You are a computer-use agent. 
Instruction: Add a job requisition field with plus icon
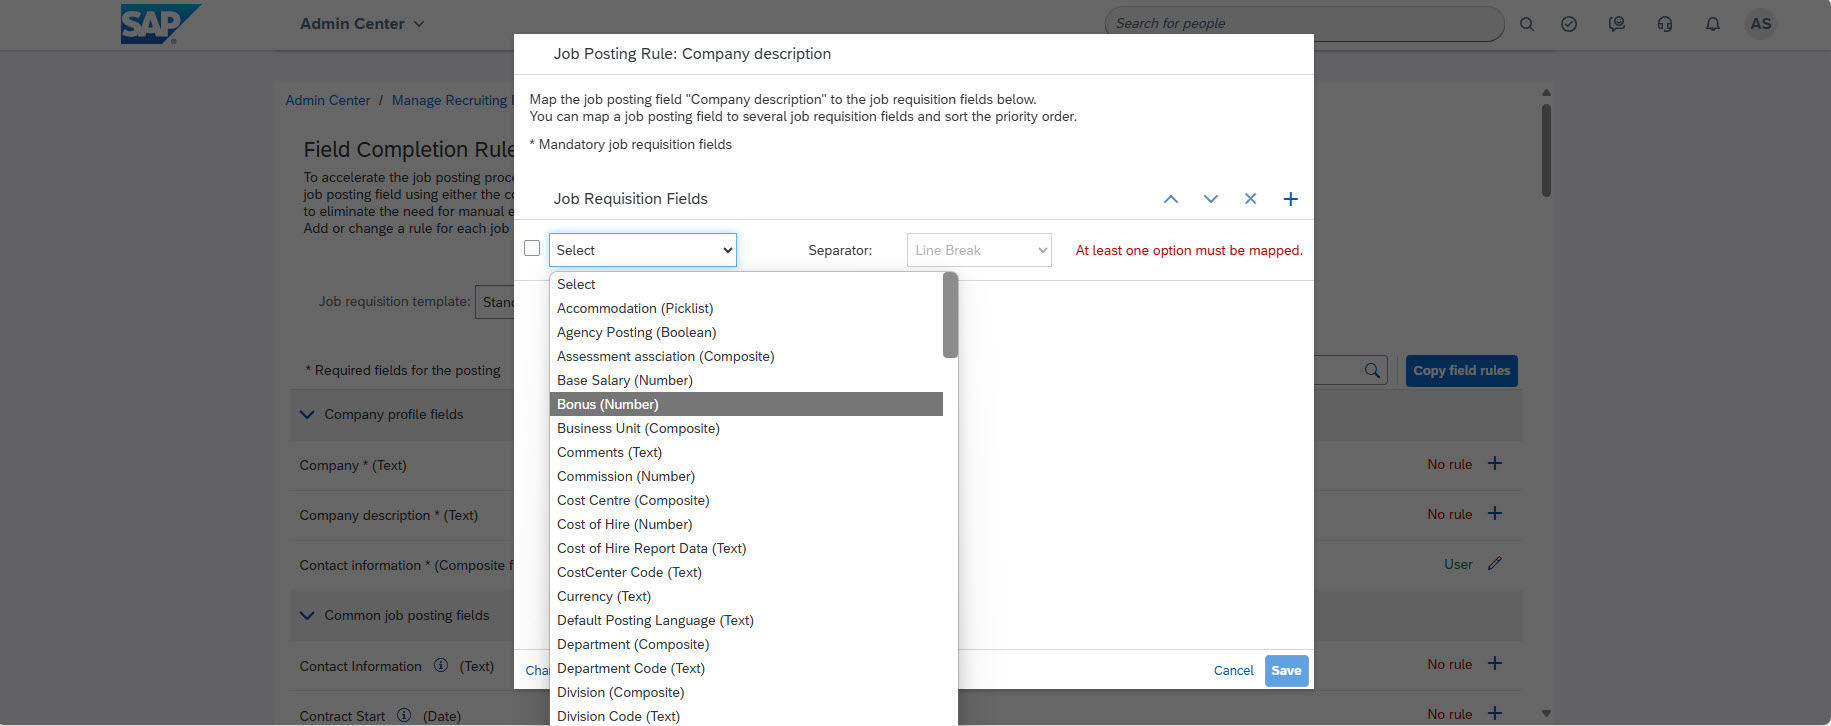[x=1291, y=199]
